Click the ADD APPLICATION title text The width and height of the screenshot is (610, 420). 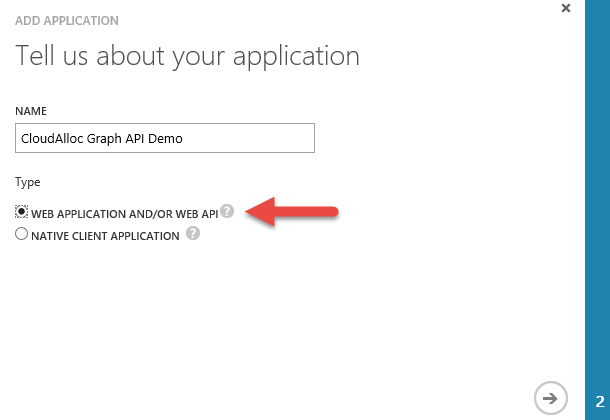pos(66,20)
